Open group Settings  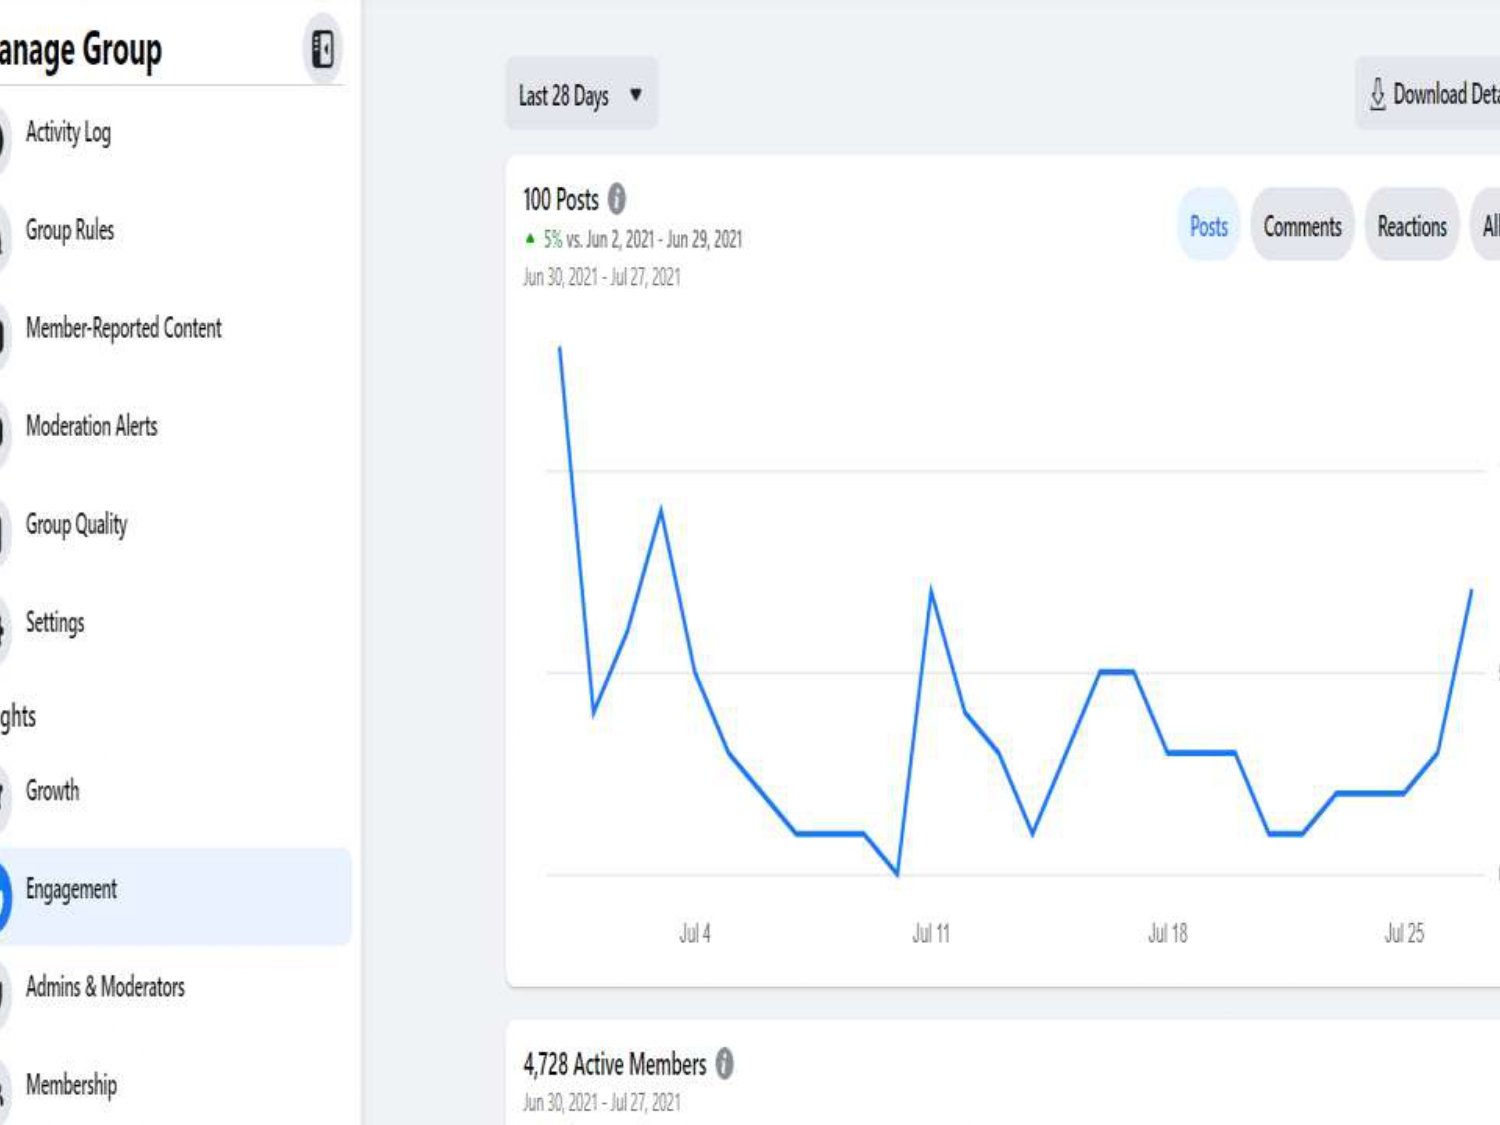[55, 622]
